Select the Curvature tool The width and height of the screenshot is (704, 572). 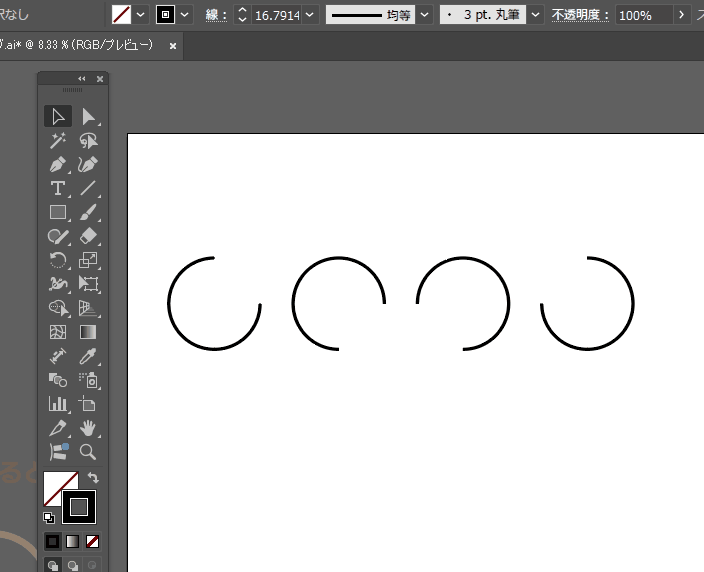pos(88,164)
